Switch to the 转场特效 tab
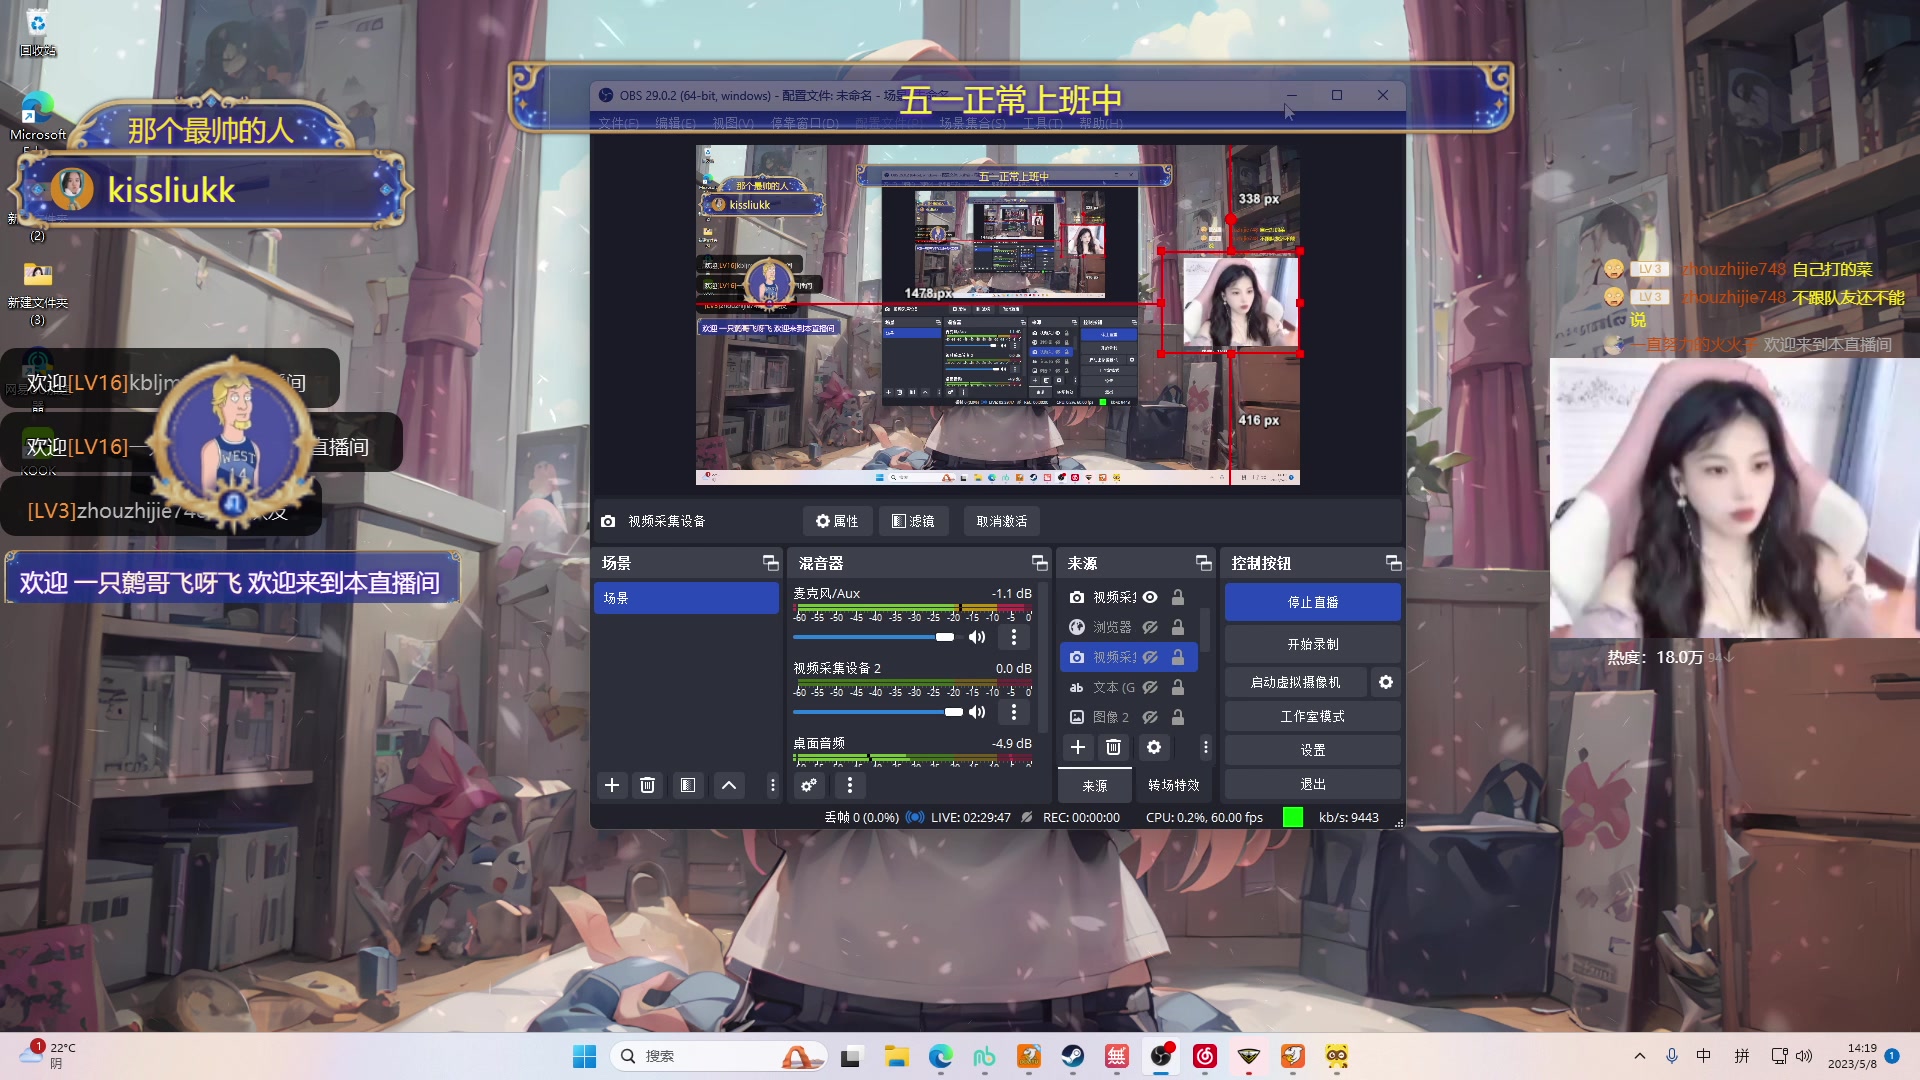 tap(1173, 786)
